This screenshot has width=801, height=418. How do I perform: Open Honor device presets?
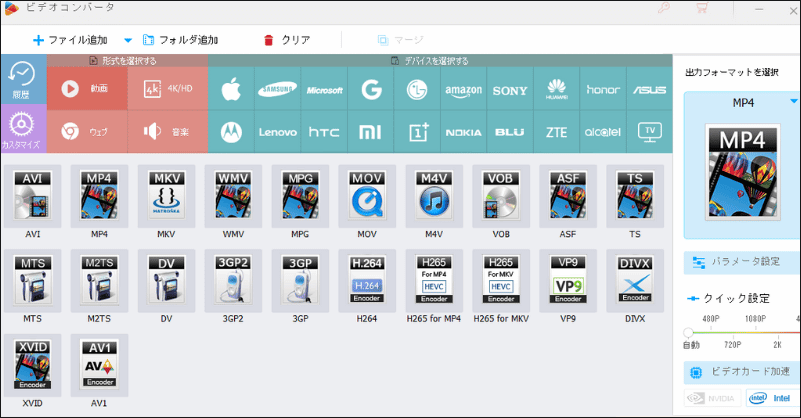coord(603,89)
